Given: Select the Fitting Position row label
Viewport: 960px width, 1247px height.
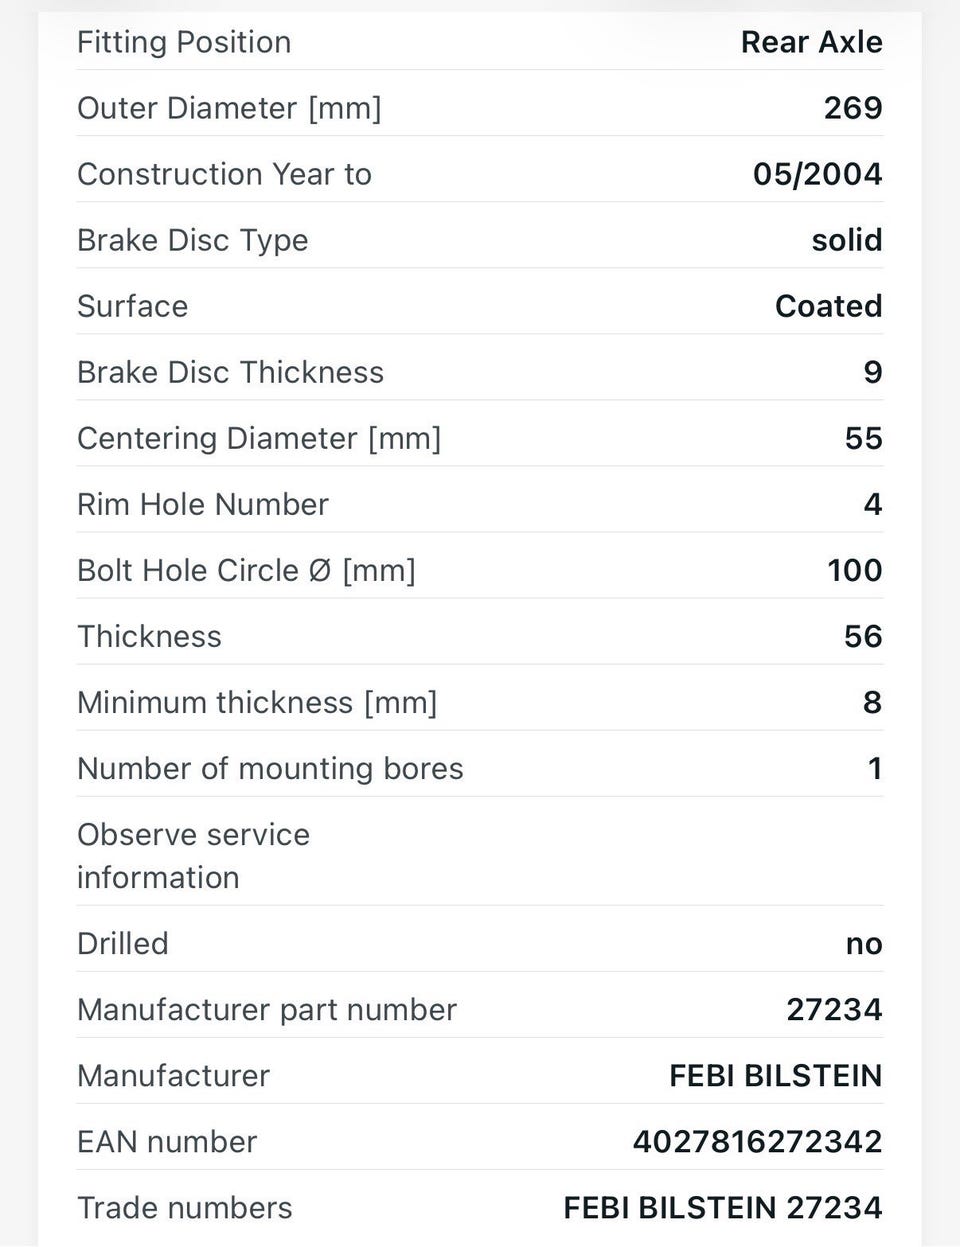Looking at the screenshot, I should (x=184, y=42).
